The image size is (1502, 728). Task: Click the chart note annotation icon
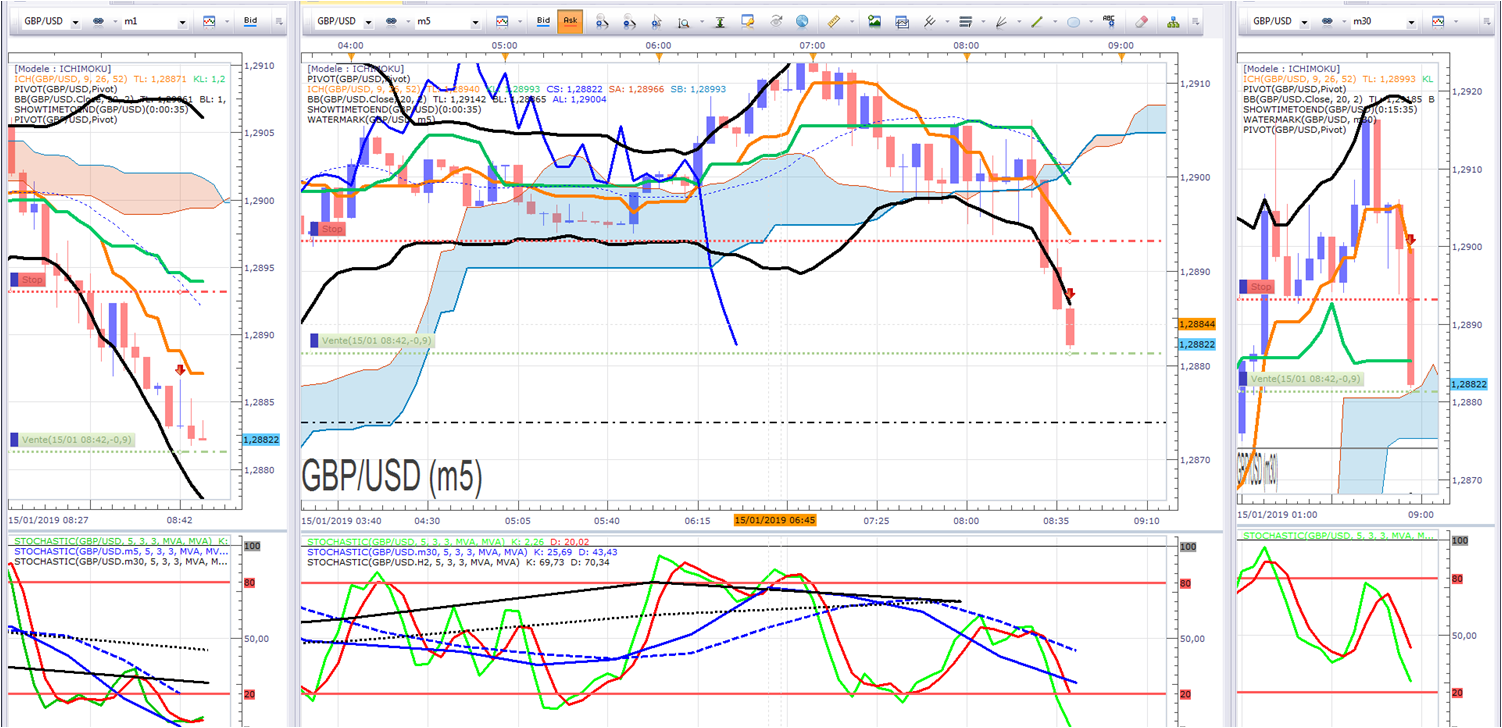click(747, 21)
